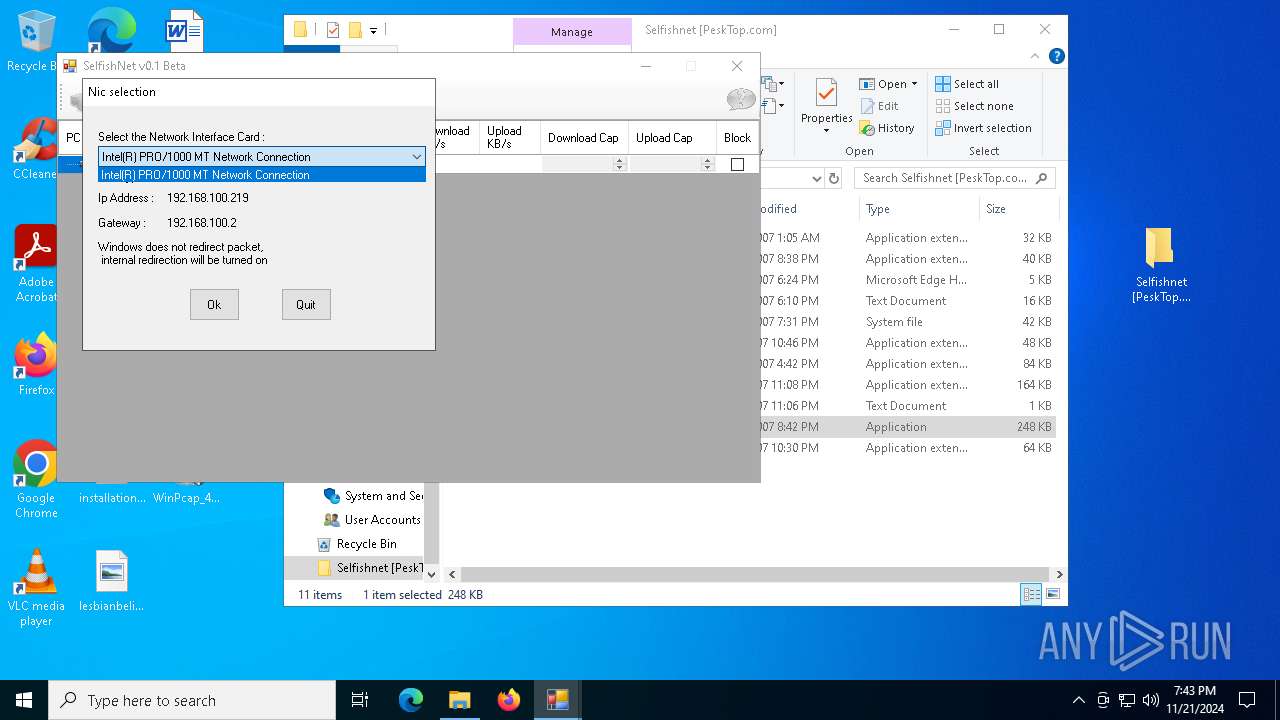Click horizontal scrollbar left arrow in Explorer
This screenshot has height=720, width=1280.
point(452,575)
